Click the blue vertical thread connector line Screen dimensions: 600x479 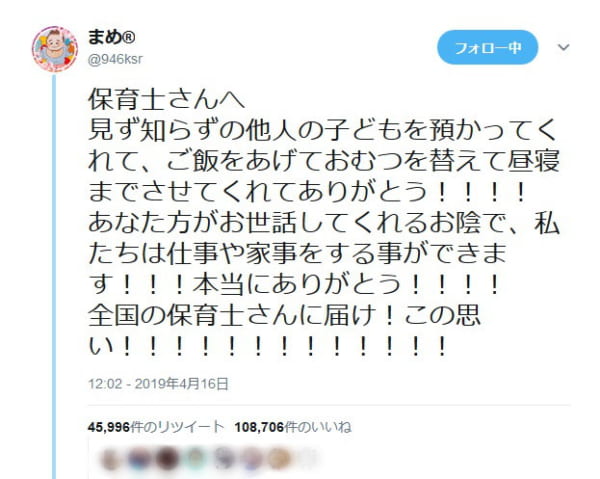(54, 276)
